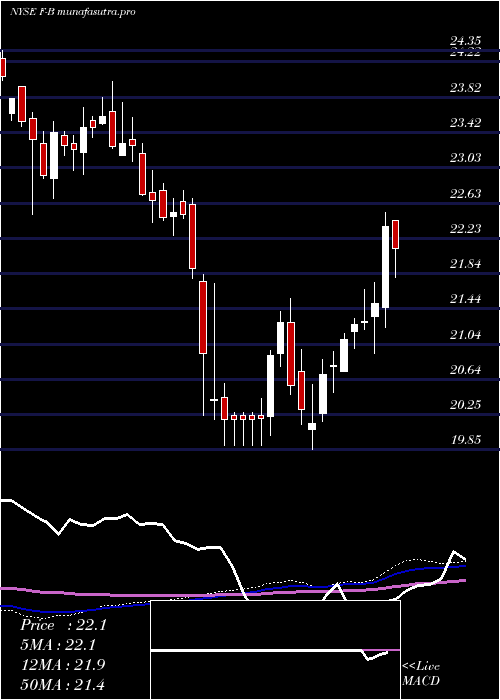Select the 21.44 price axis label
This screenshot has height=700, width=500.
tap(465, 299)
